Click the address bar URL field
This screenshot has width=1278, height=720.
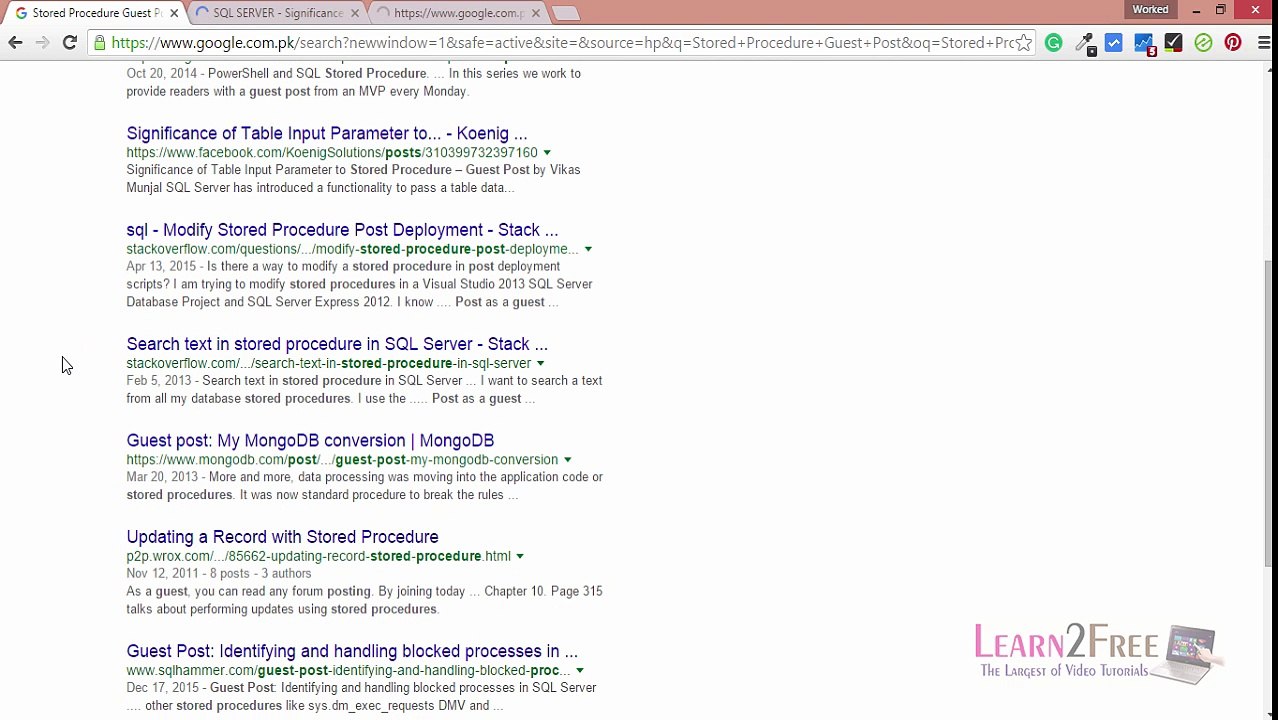pos(563,43)
